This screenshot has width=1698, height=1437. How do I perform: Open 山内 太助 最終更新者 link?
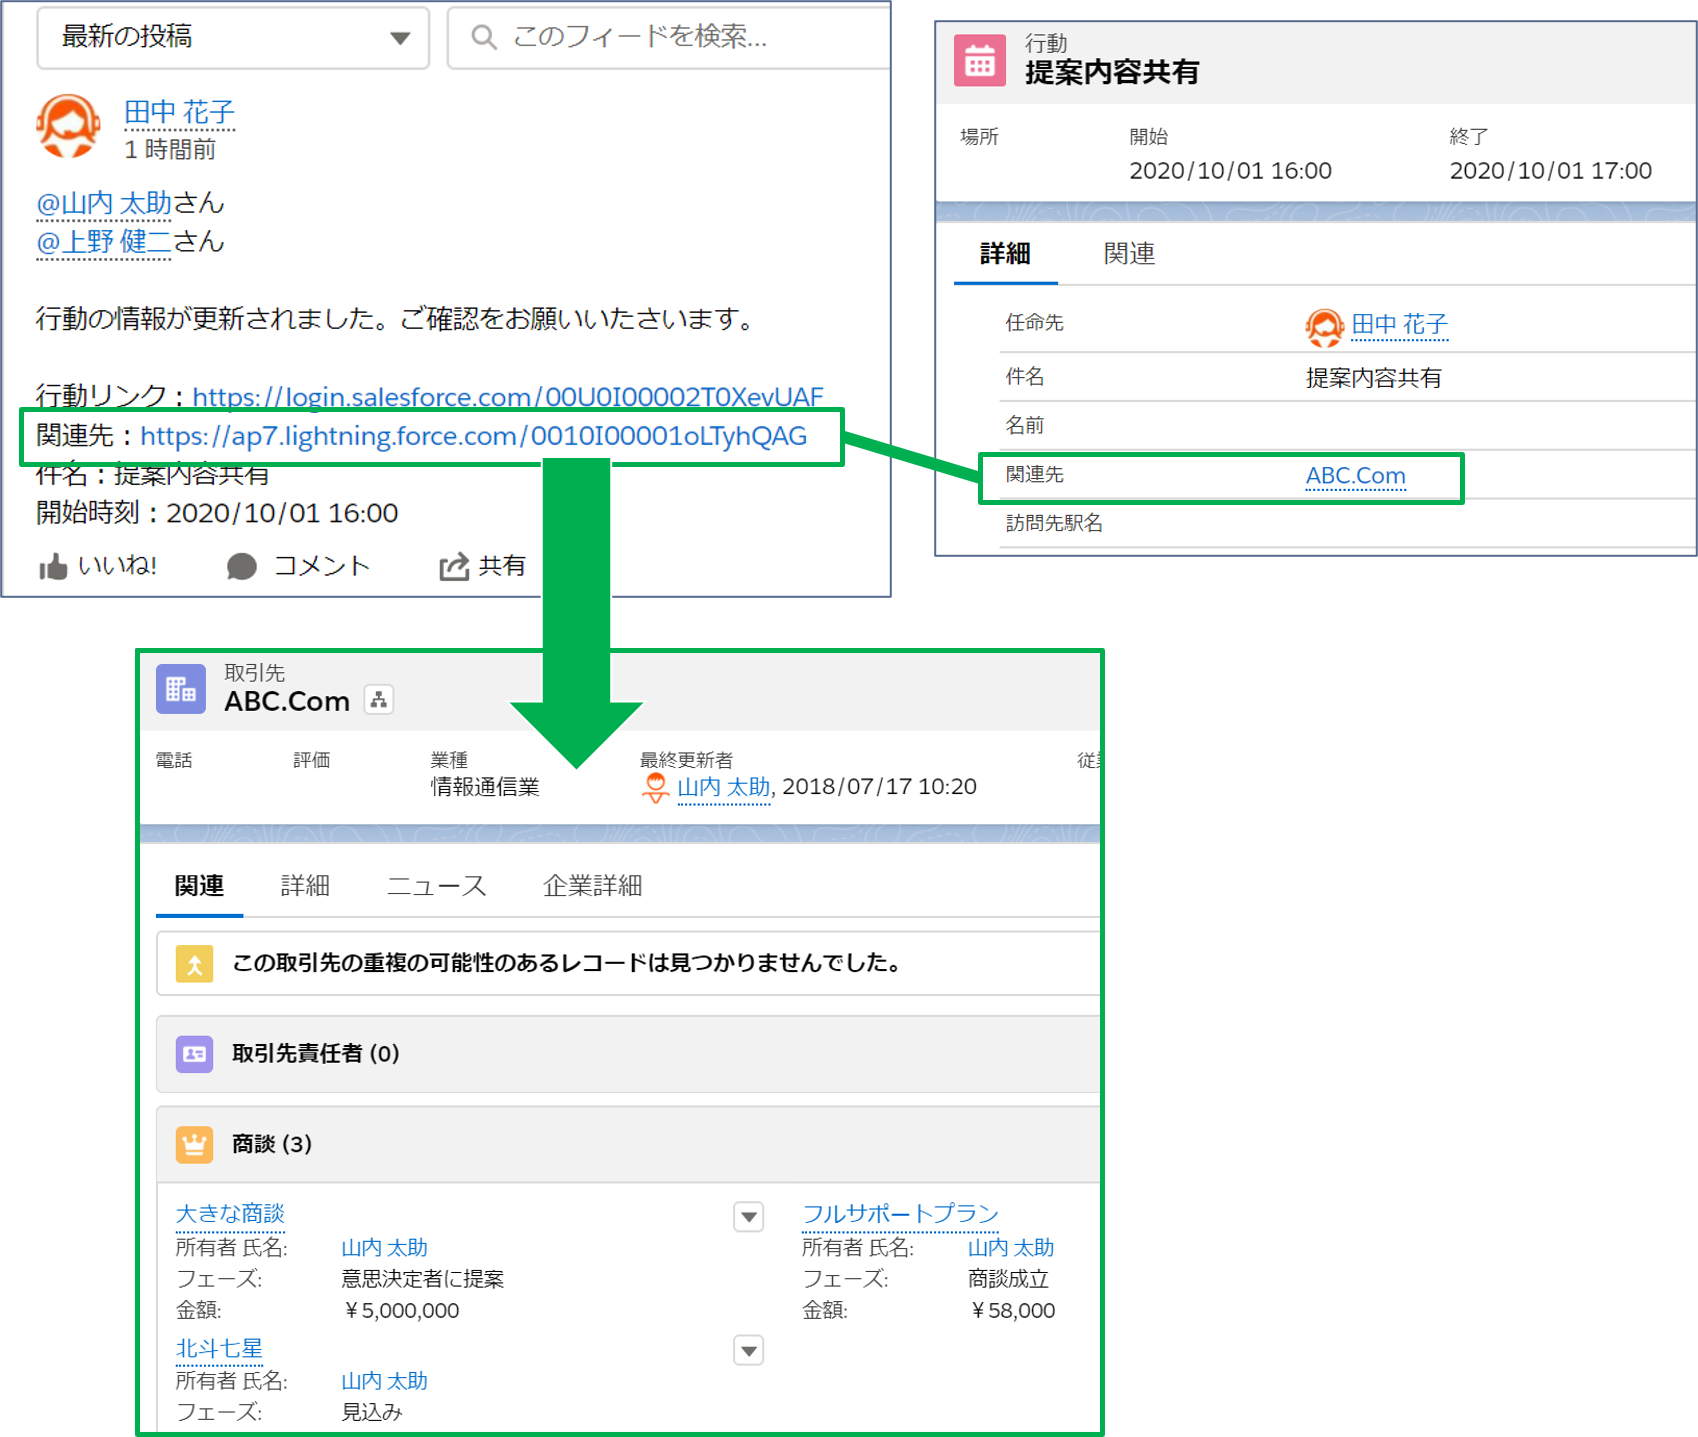[x=724, y=787]
